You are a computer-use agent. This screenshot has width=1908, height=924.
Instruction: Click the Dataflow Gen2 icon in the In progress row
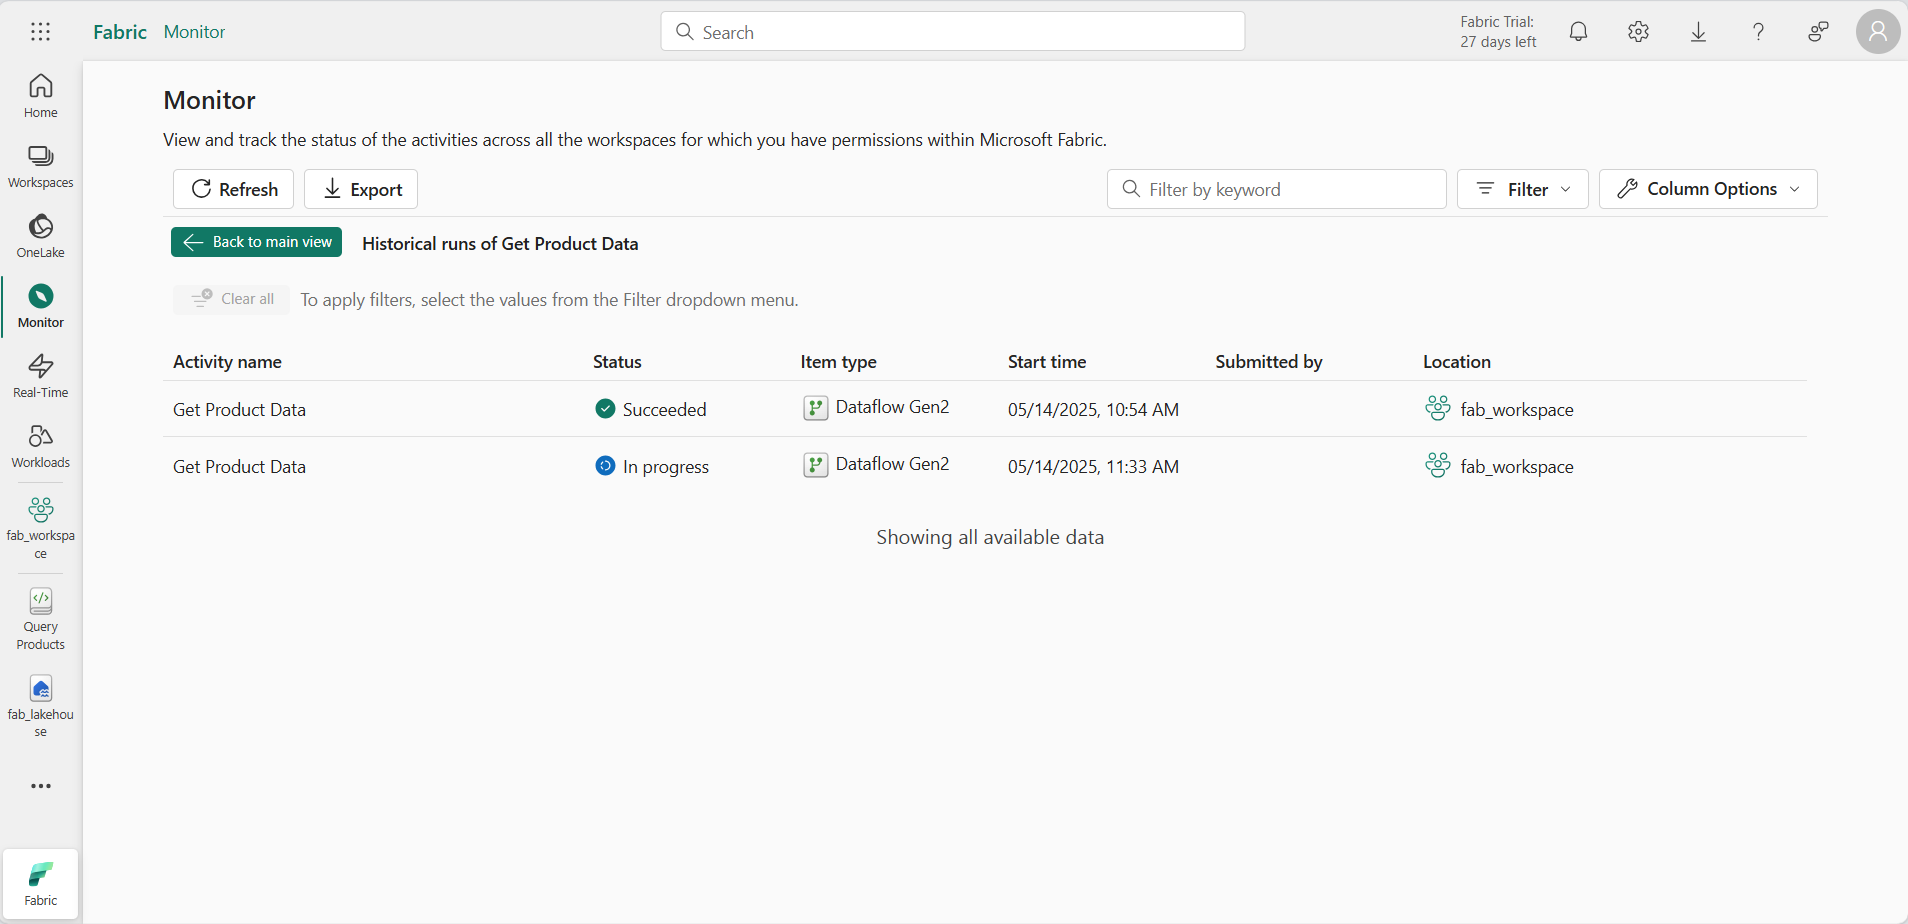coord(816,465)
